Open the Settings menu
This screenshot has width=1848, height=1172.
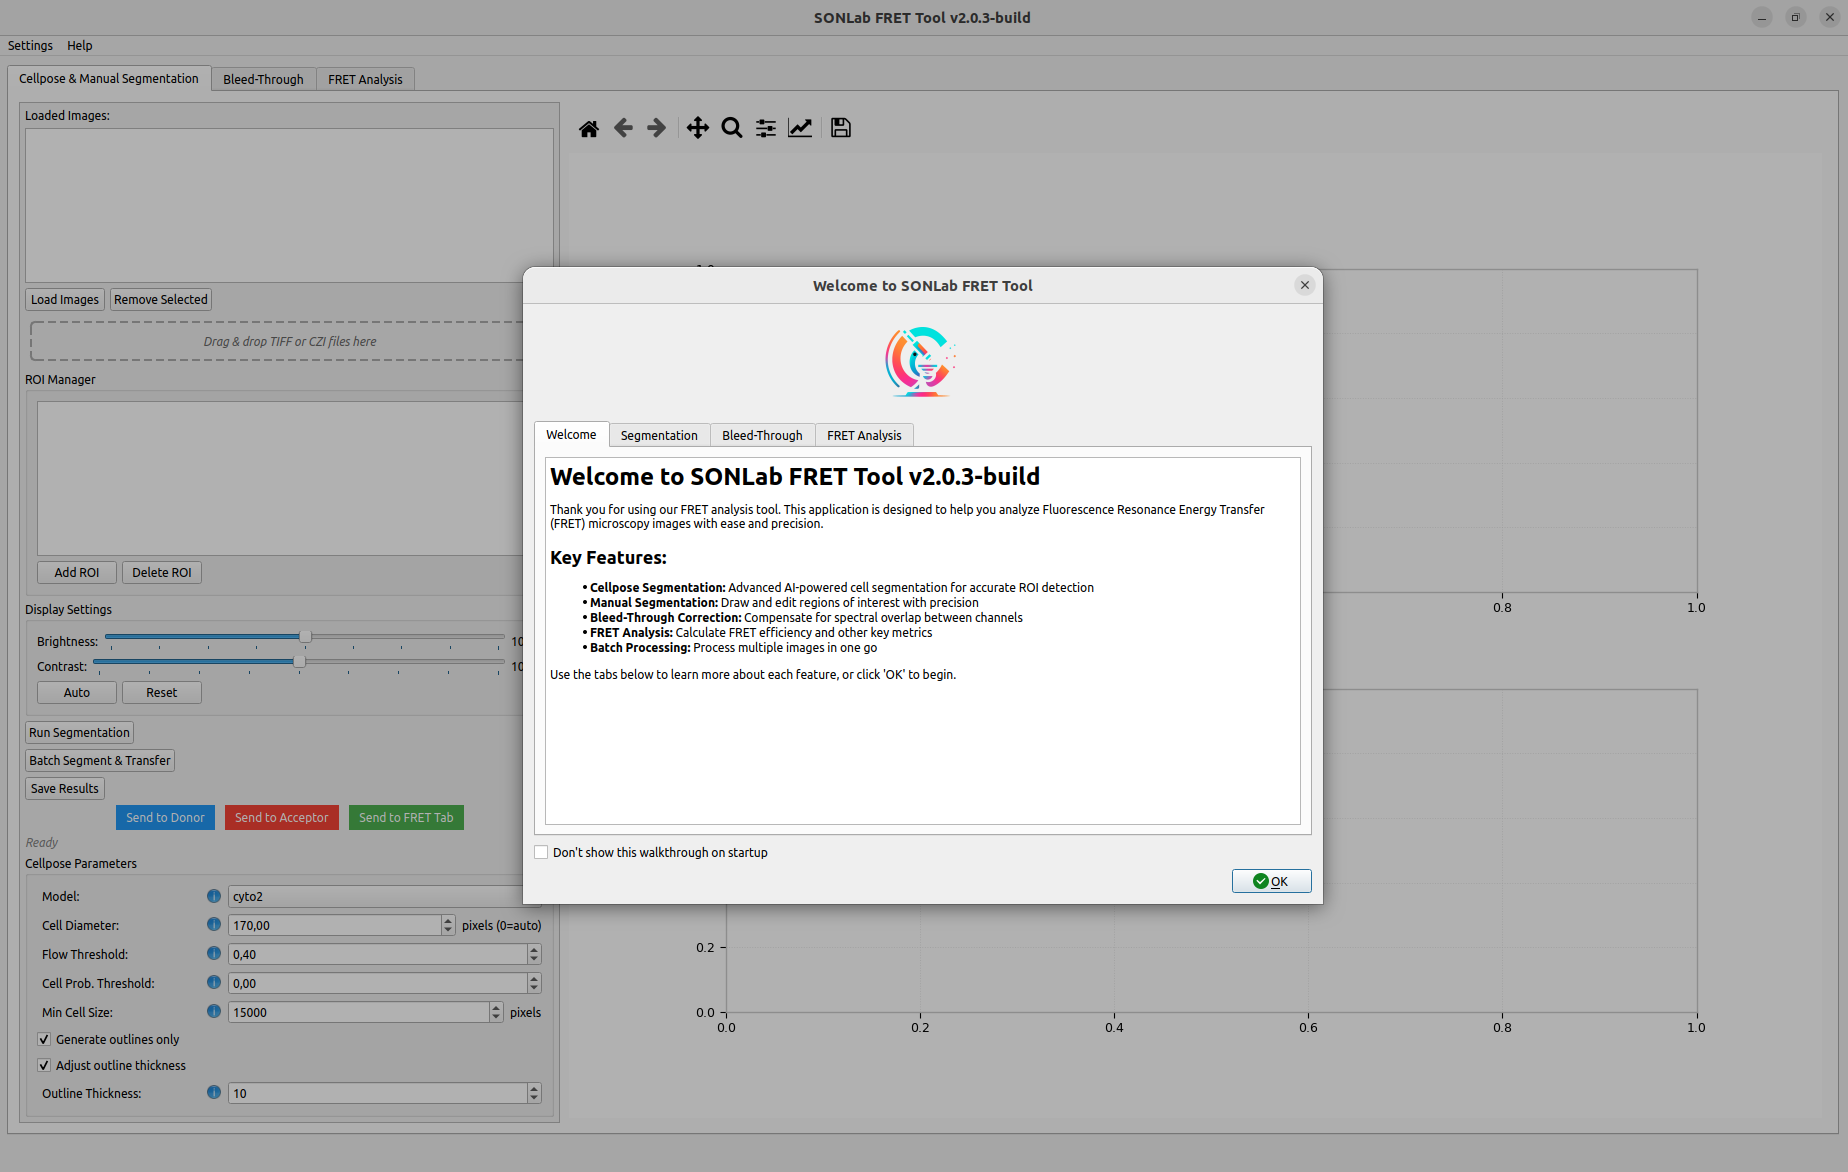(30, 46)
